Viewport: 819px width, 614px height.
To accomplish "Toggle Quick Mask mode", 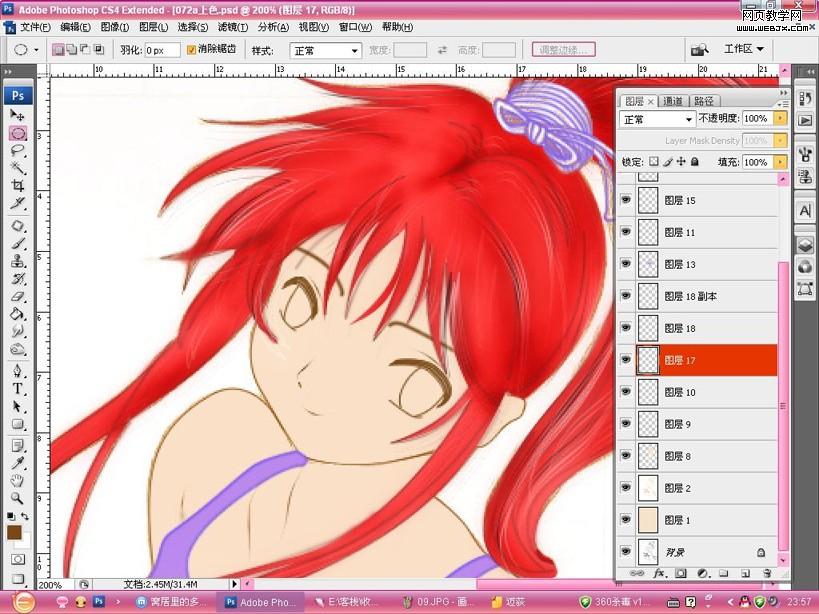I will 18,560.
